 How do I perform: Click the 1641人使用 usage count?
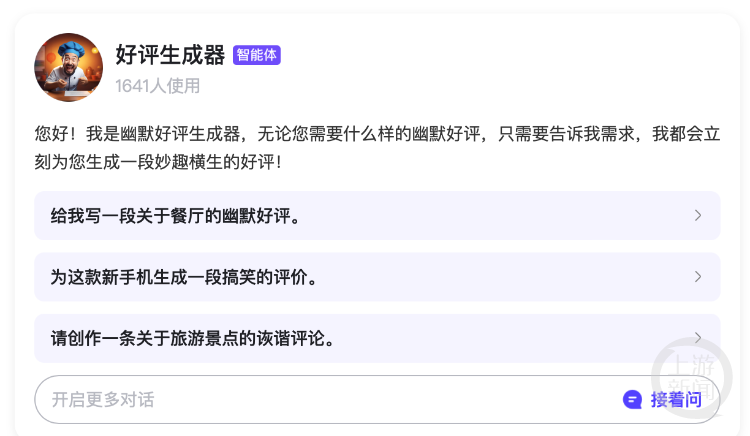click(x=157, y=86)
